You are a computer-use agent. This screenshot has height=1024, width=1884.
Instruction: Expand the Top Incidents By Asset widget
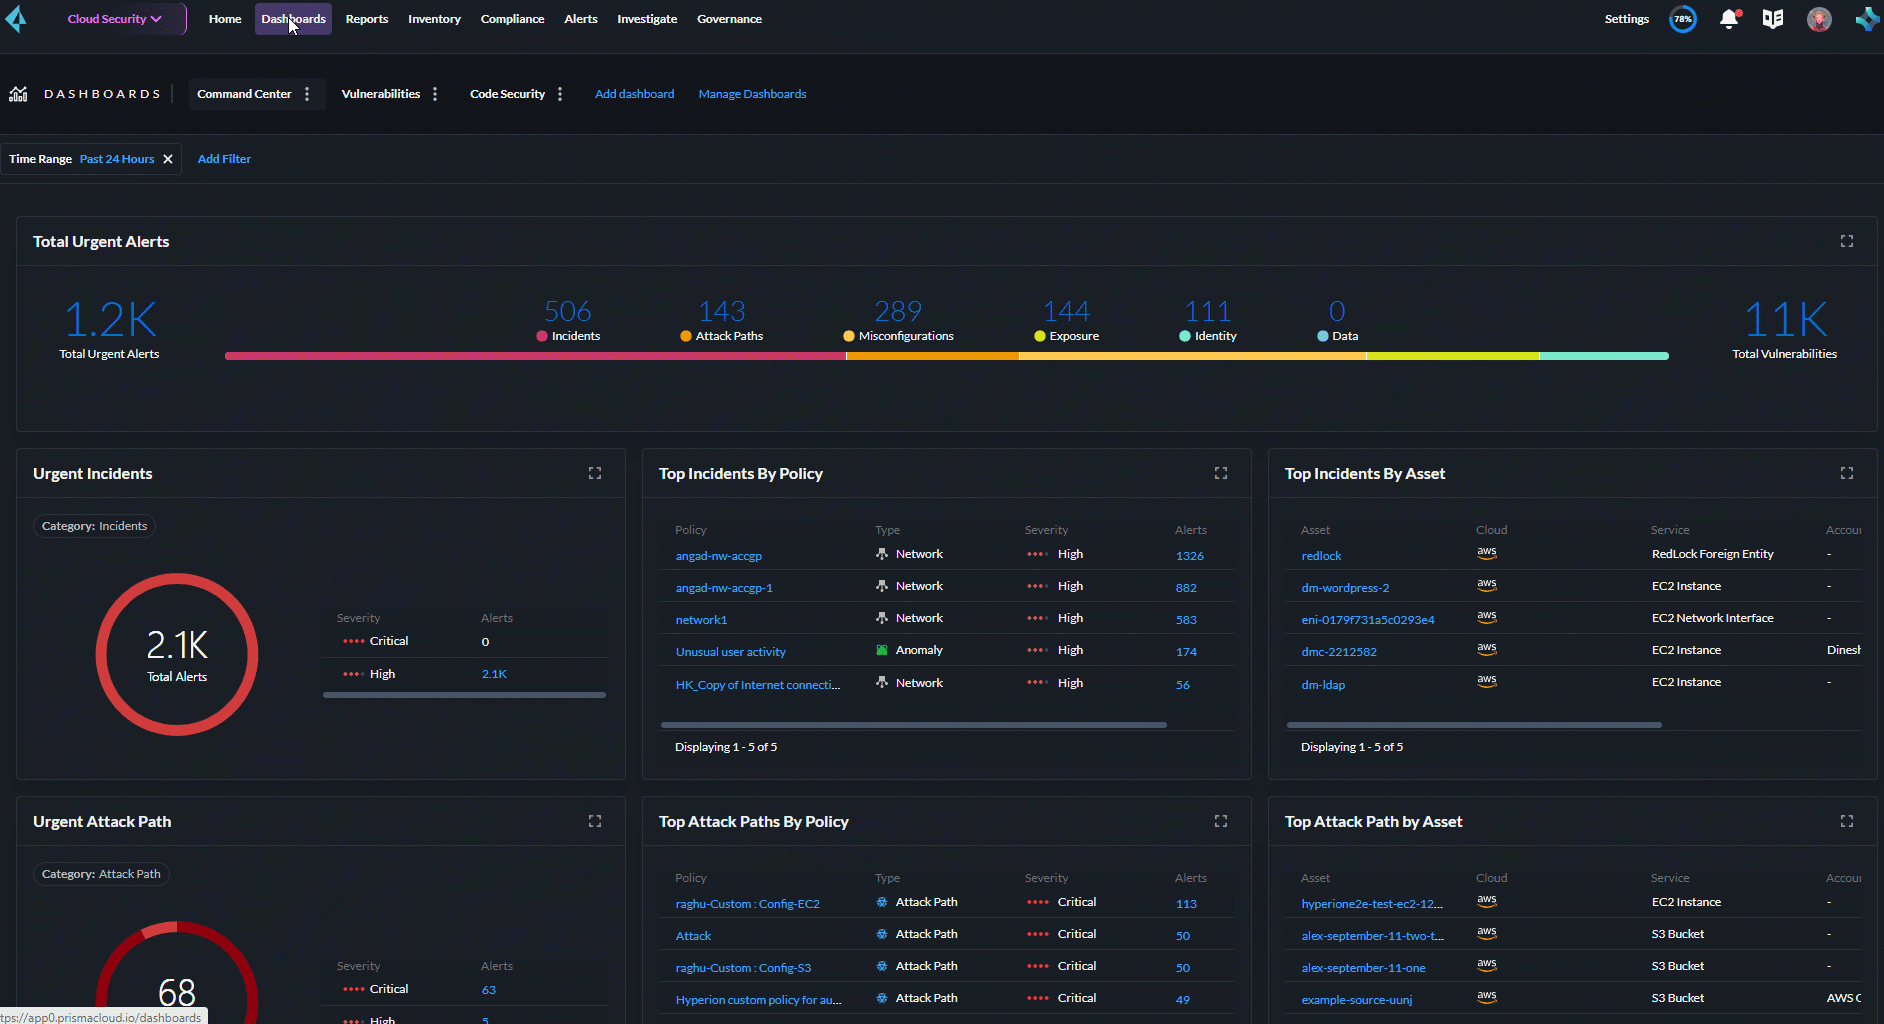tap(1847, 473)
